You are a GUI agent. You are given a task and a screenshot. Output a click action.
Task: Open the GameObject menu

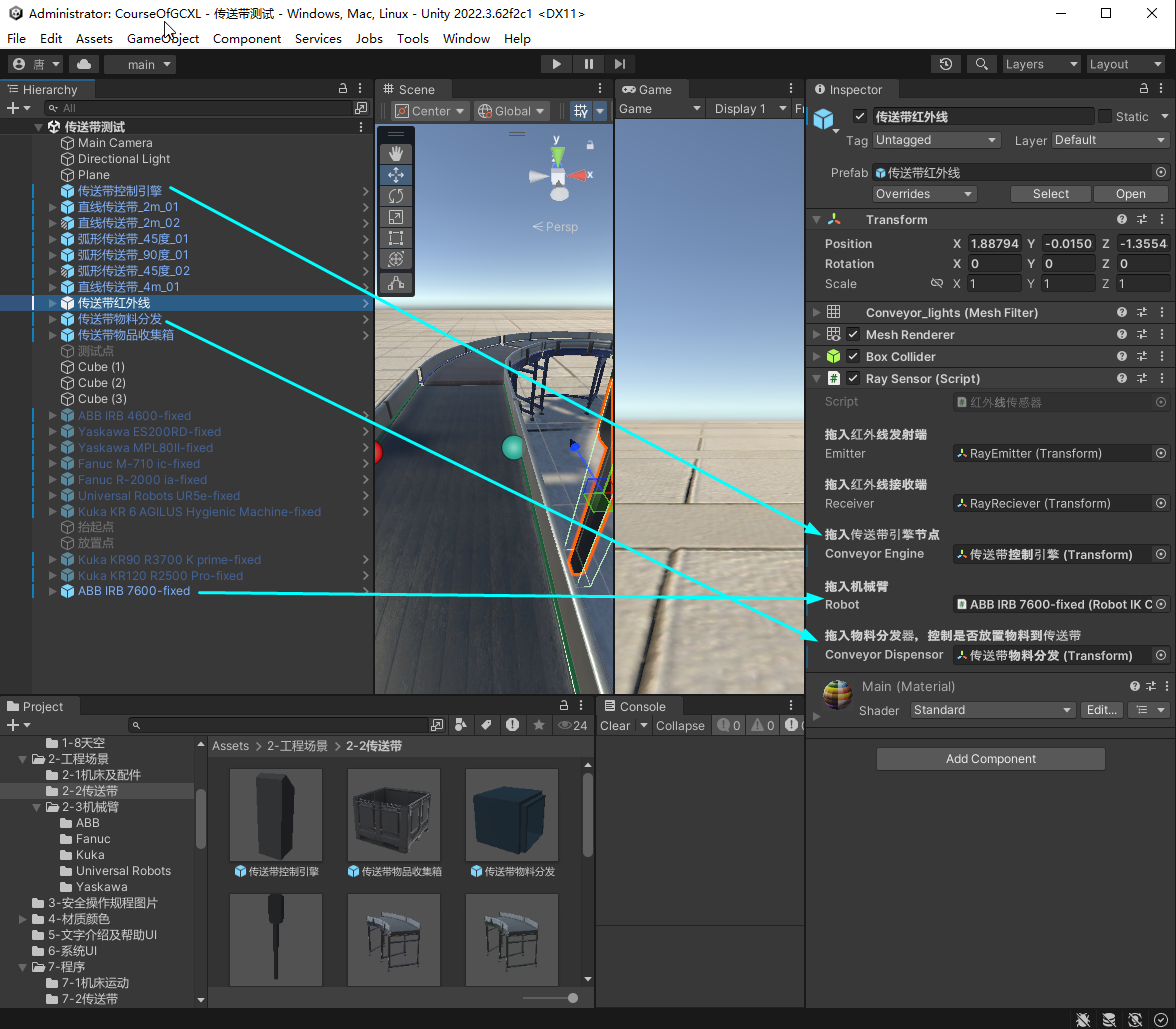pos(163,38)
